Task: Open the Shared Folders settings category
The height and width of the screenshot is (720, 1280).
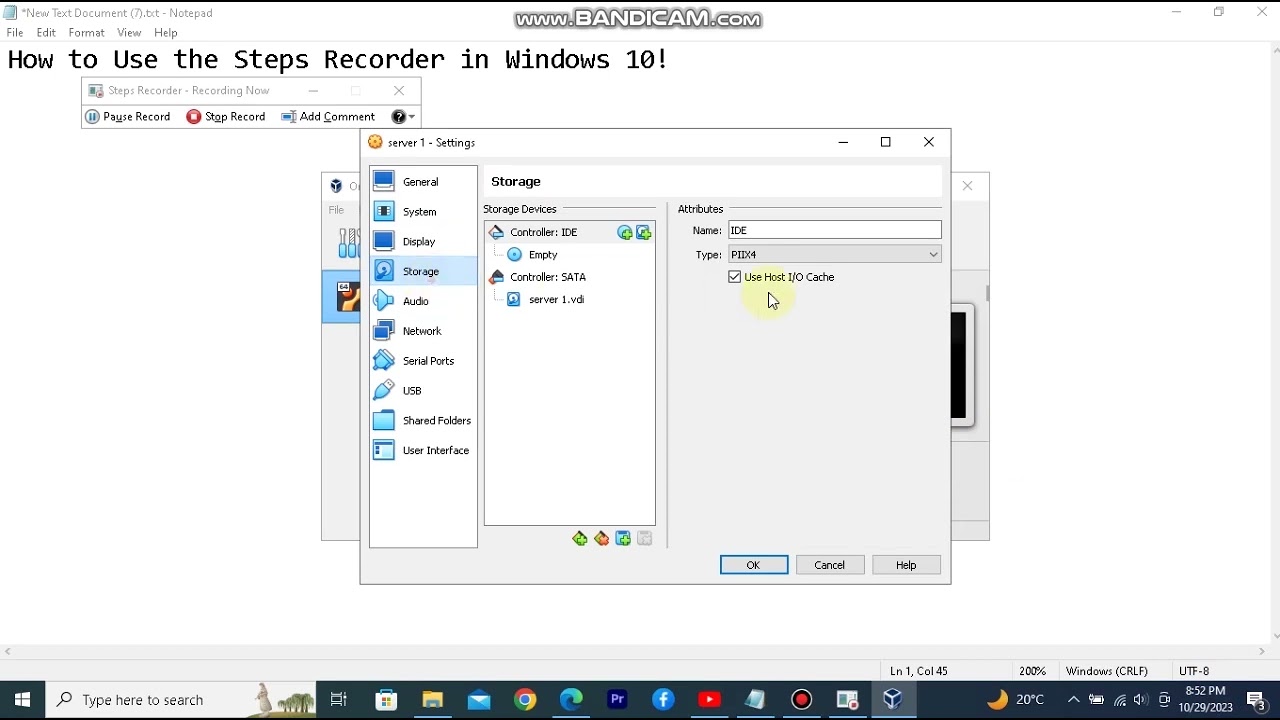Action: coord(423,421)
